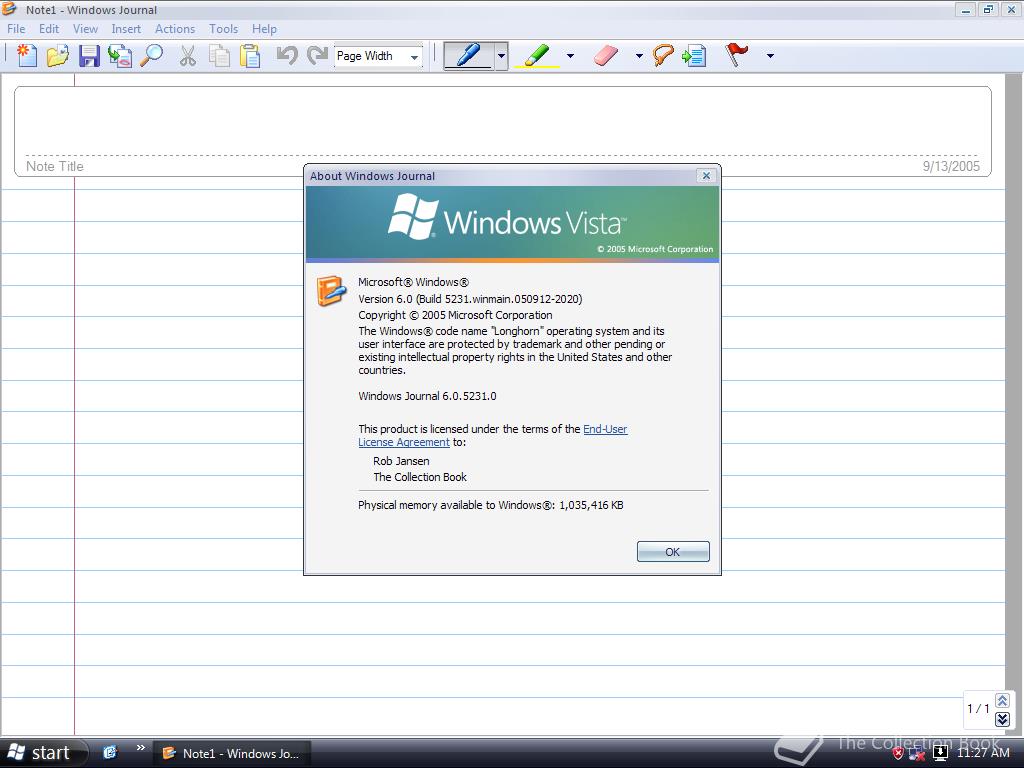Screen dimensions: 1024x768
Task: Select the Lasso selection tool
Action: (662, 56)
